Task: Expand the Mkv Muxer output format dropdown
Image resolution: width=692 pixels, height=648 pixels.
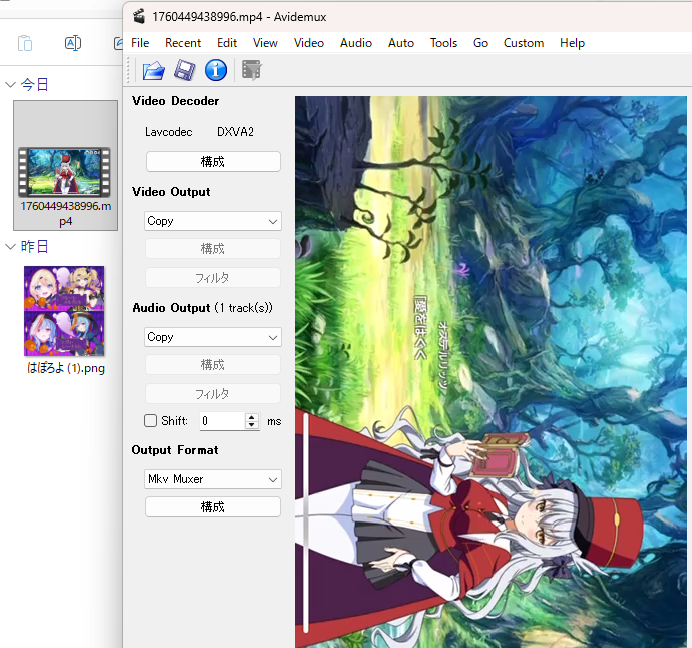Action: 213,479
